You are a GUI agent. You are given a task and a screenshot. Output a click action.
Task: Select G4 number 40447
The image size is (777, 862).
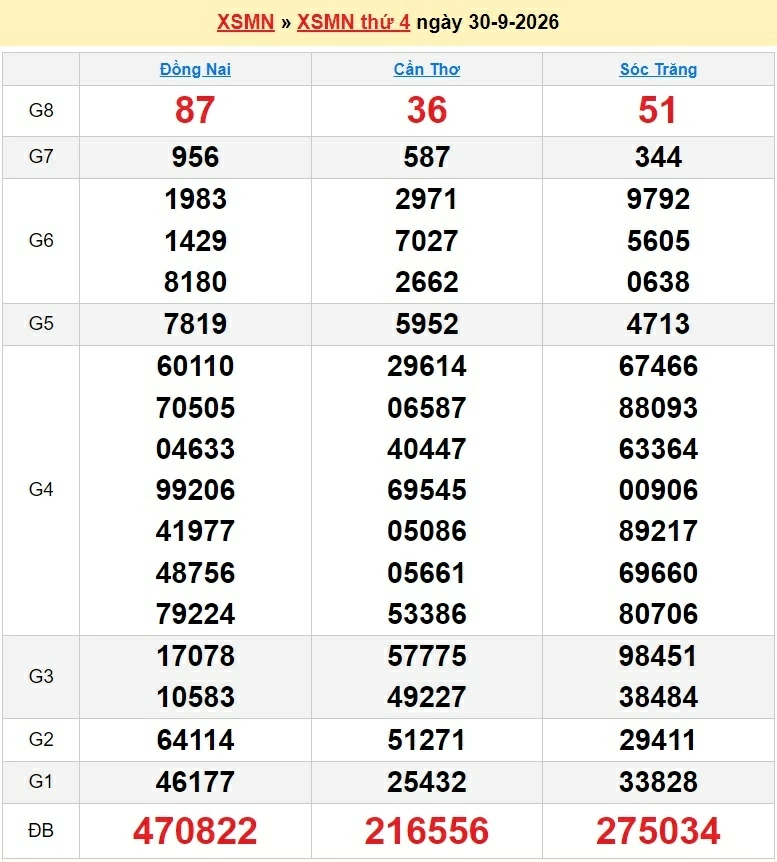(x=427, y=449)
